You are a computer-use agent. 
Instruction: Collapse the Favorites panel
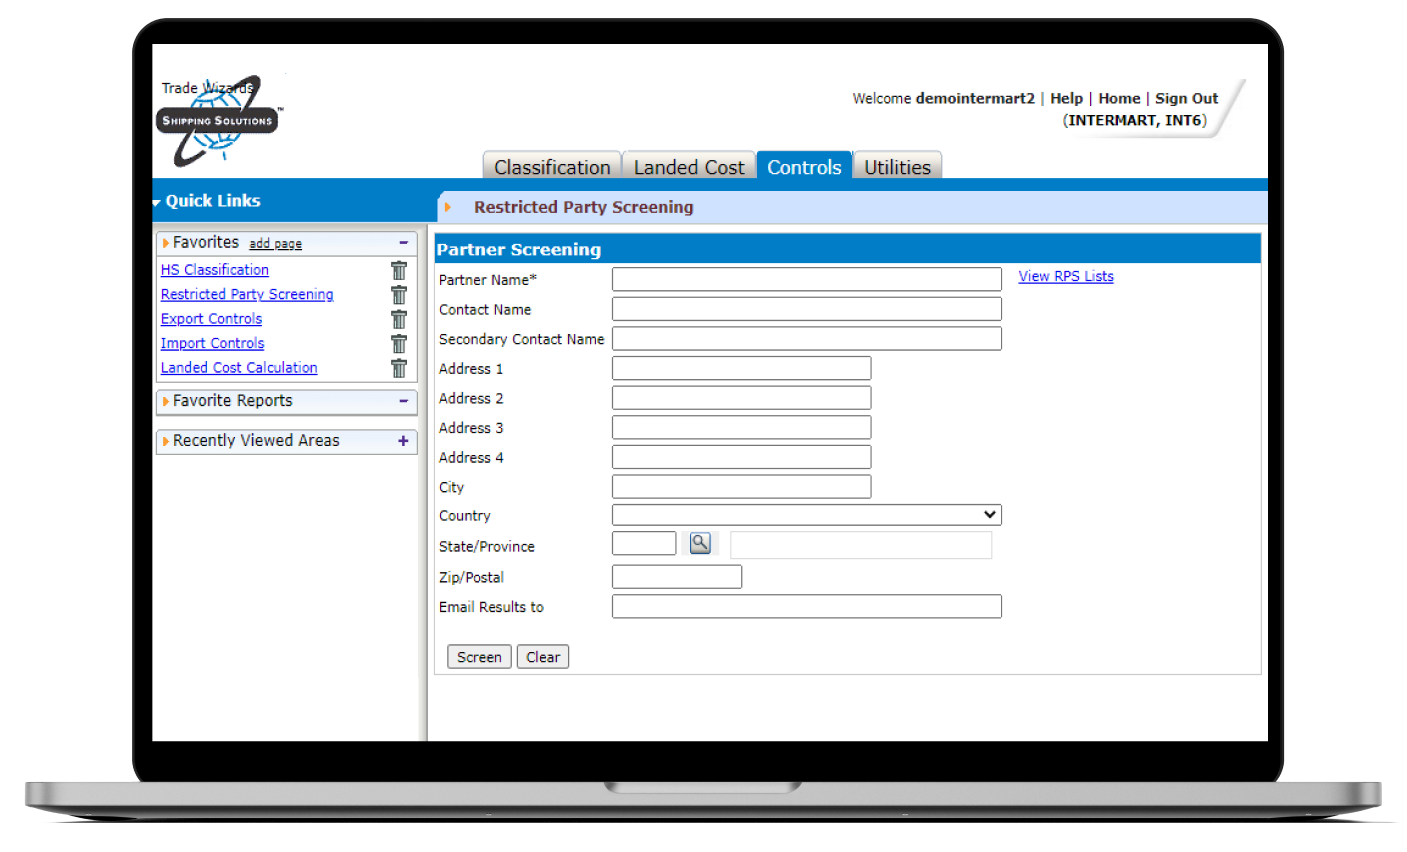point(404,242)
